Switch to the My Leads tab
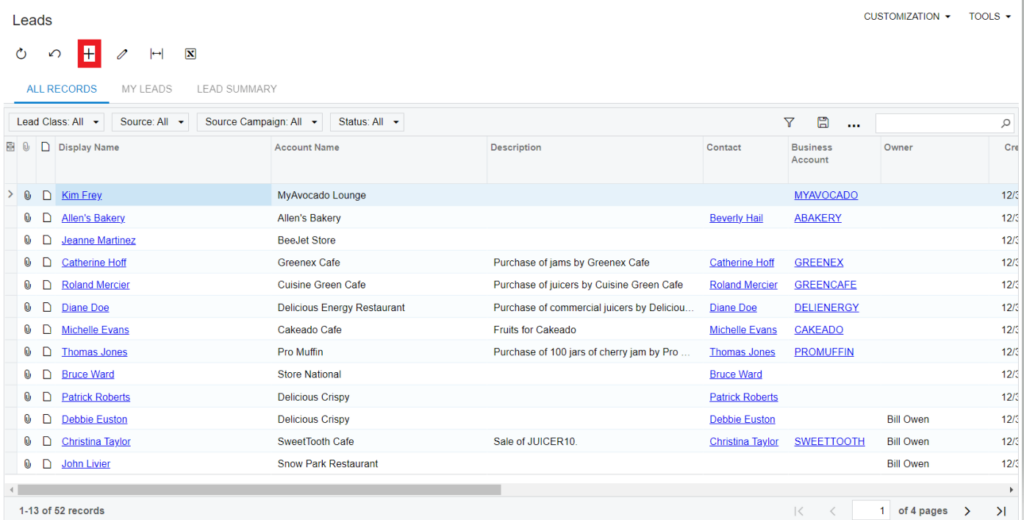1024x520 pixels. [x=147, y=89]
